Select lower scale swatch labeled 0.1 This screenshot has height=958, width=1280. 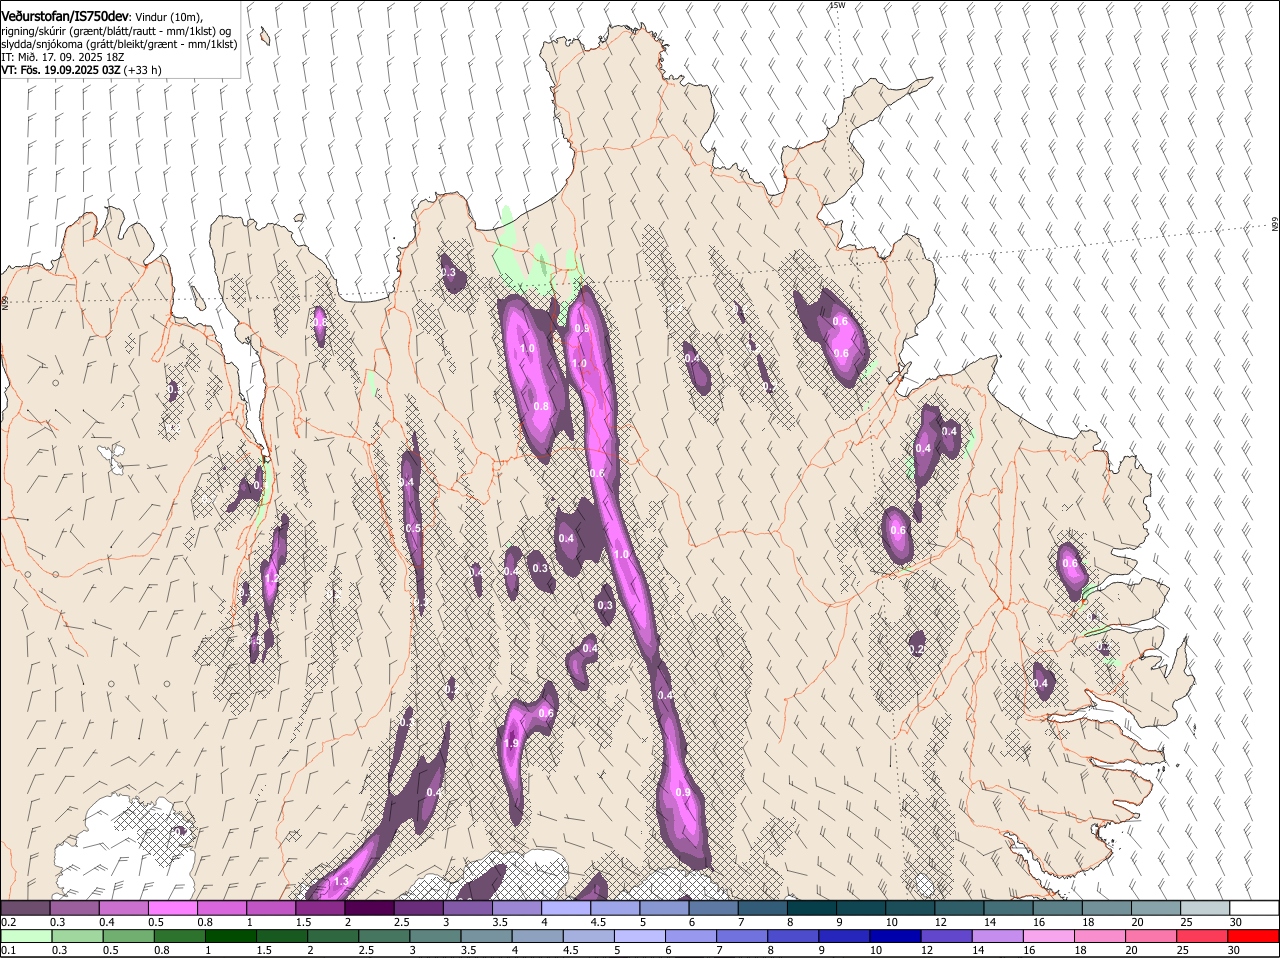[27, 936]
